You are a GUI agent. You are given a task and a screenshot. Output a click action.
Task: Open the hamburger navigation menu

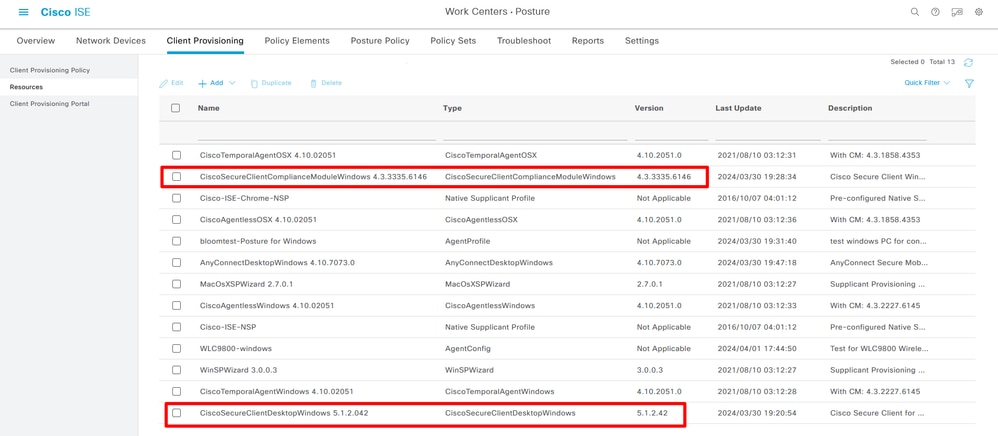[x=24, y=12]
